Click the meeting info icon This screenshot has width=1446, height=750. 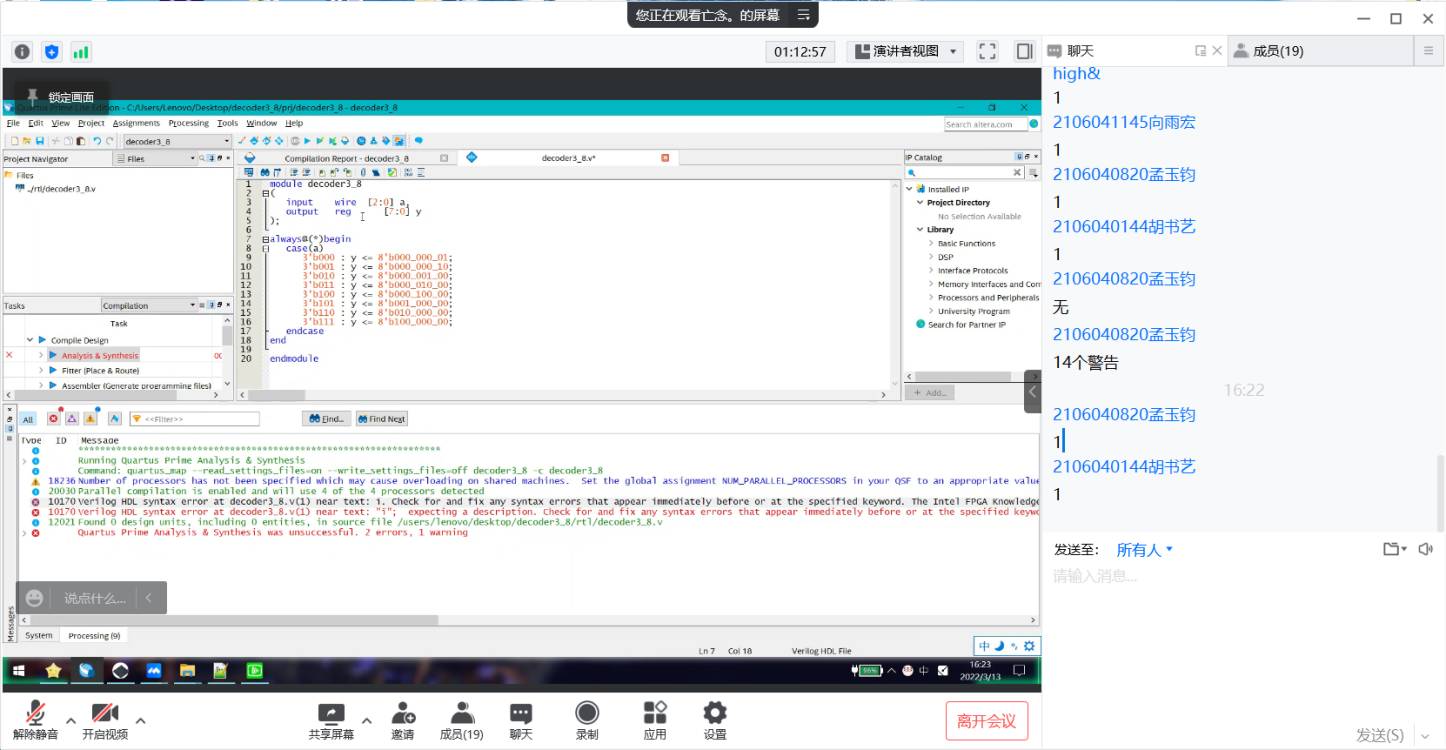click(x=22, y=51)
